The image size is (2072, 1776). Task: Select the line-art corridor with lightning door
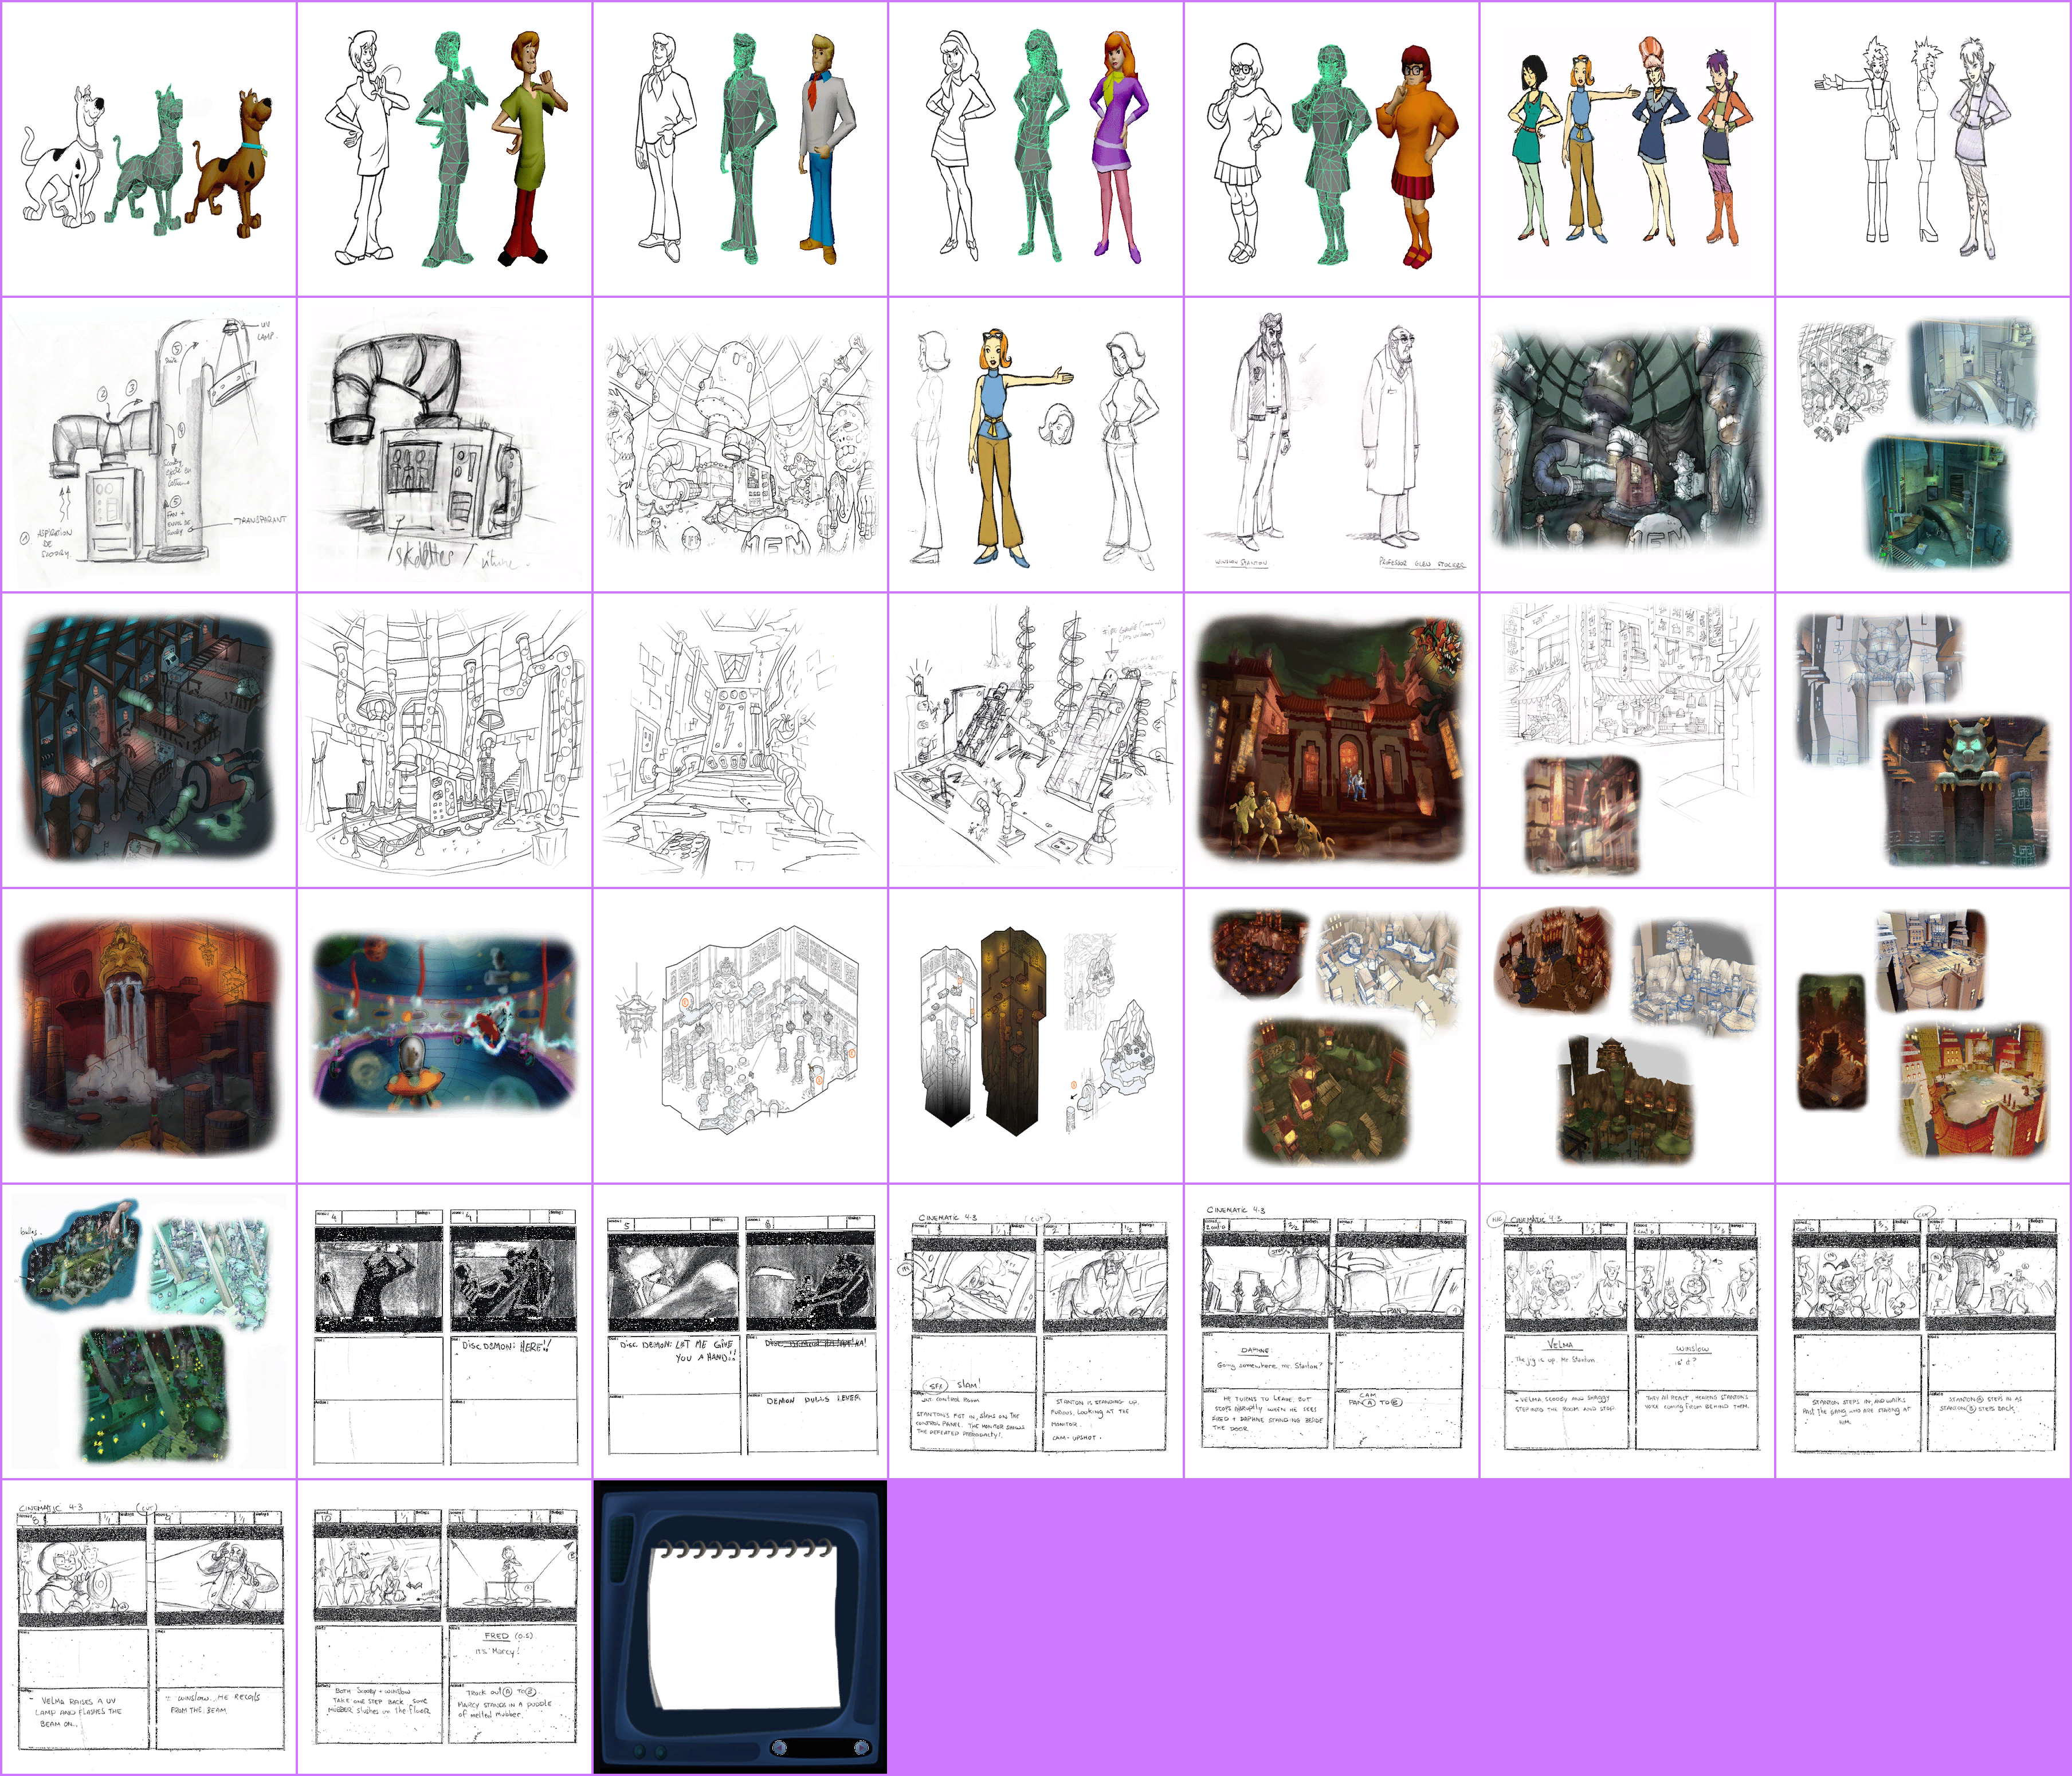(740, 740)
